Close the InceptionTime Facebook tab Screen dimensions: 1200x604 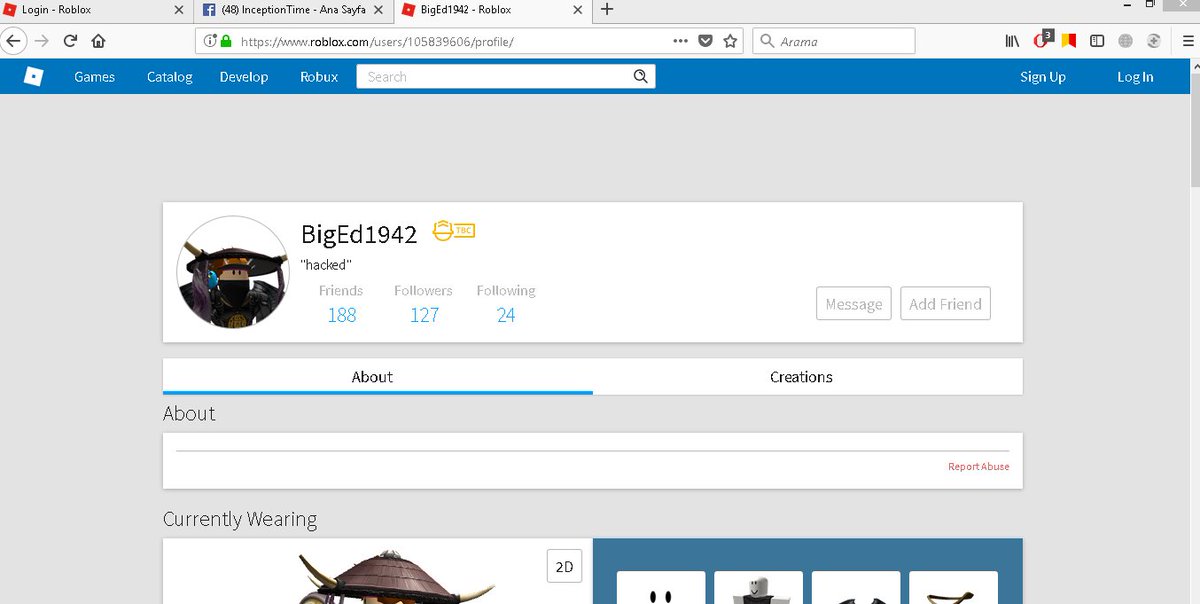378,10
